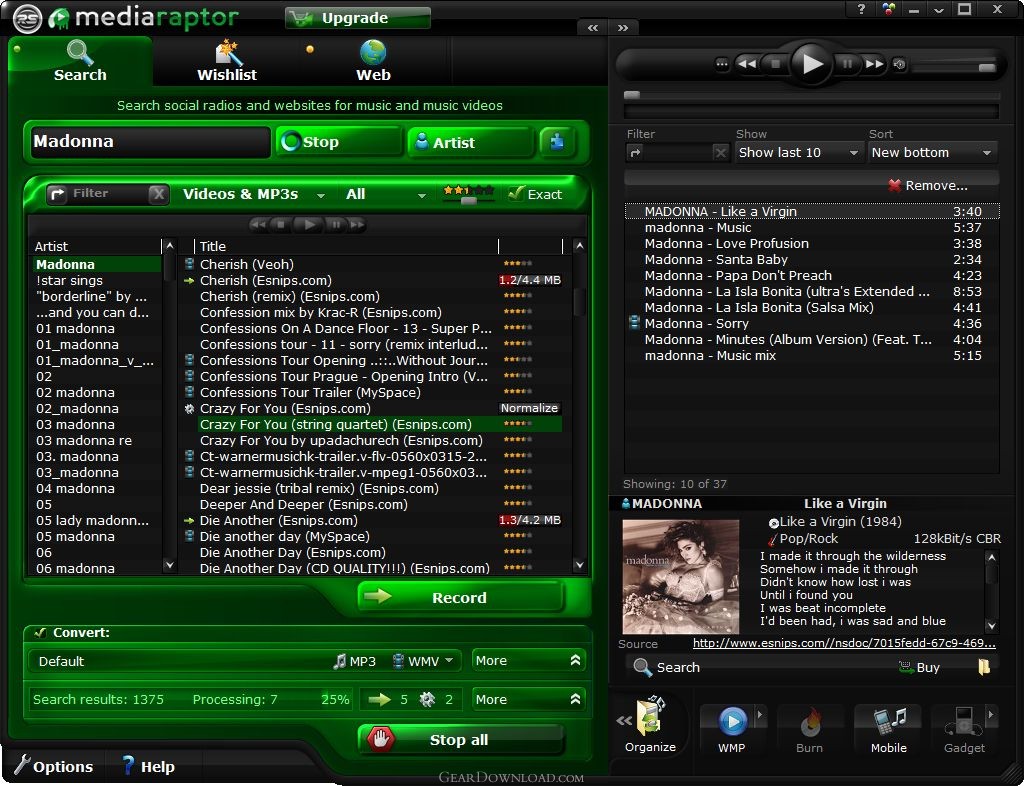Click the Remove... button

(928, 185)
